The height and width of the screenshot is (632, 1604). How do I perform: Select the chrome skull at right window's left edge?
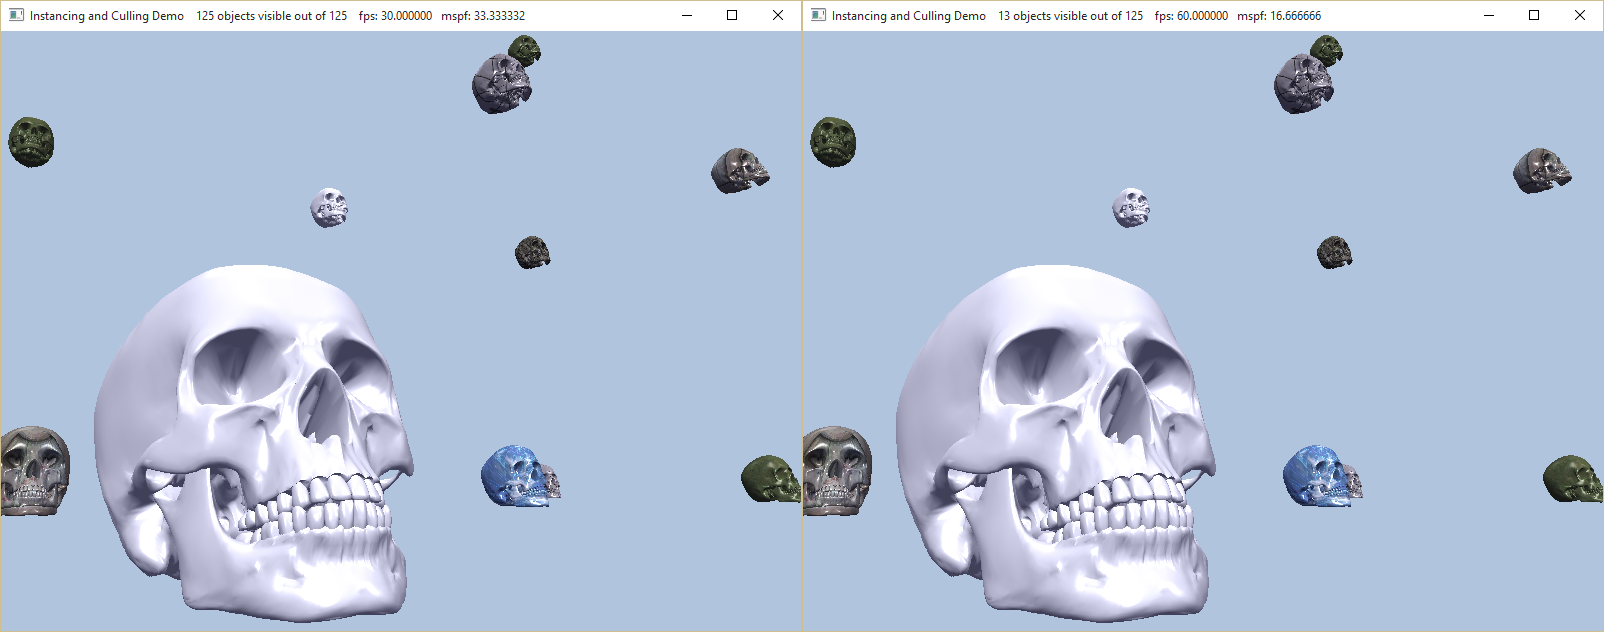coord(837,470)
